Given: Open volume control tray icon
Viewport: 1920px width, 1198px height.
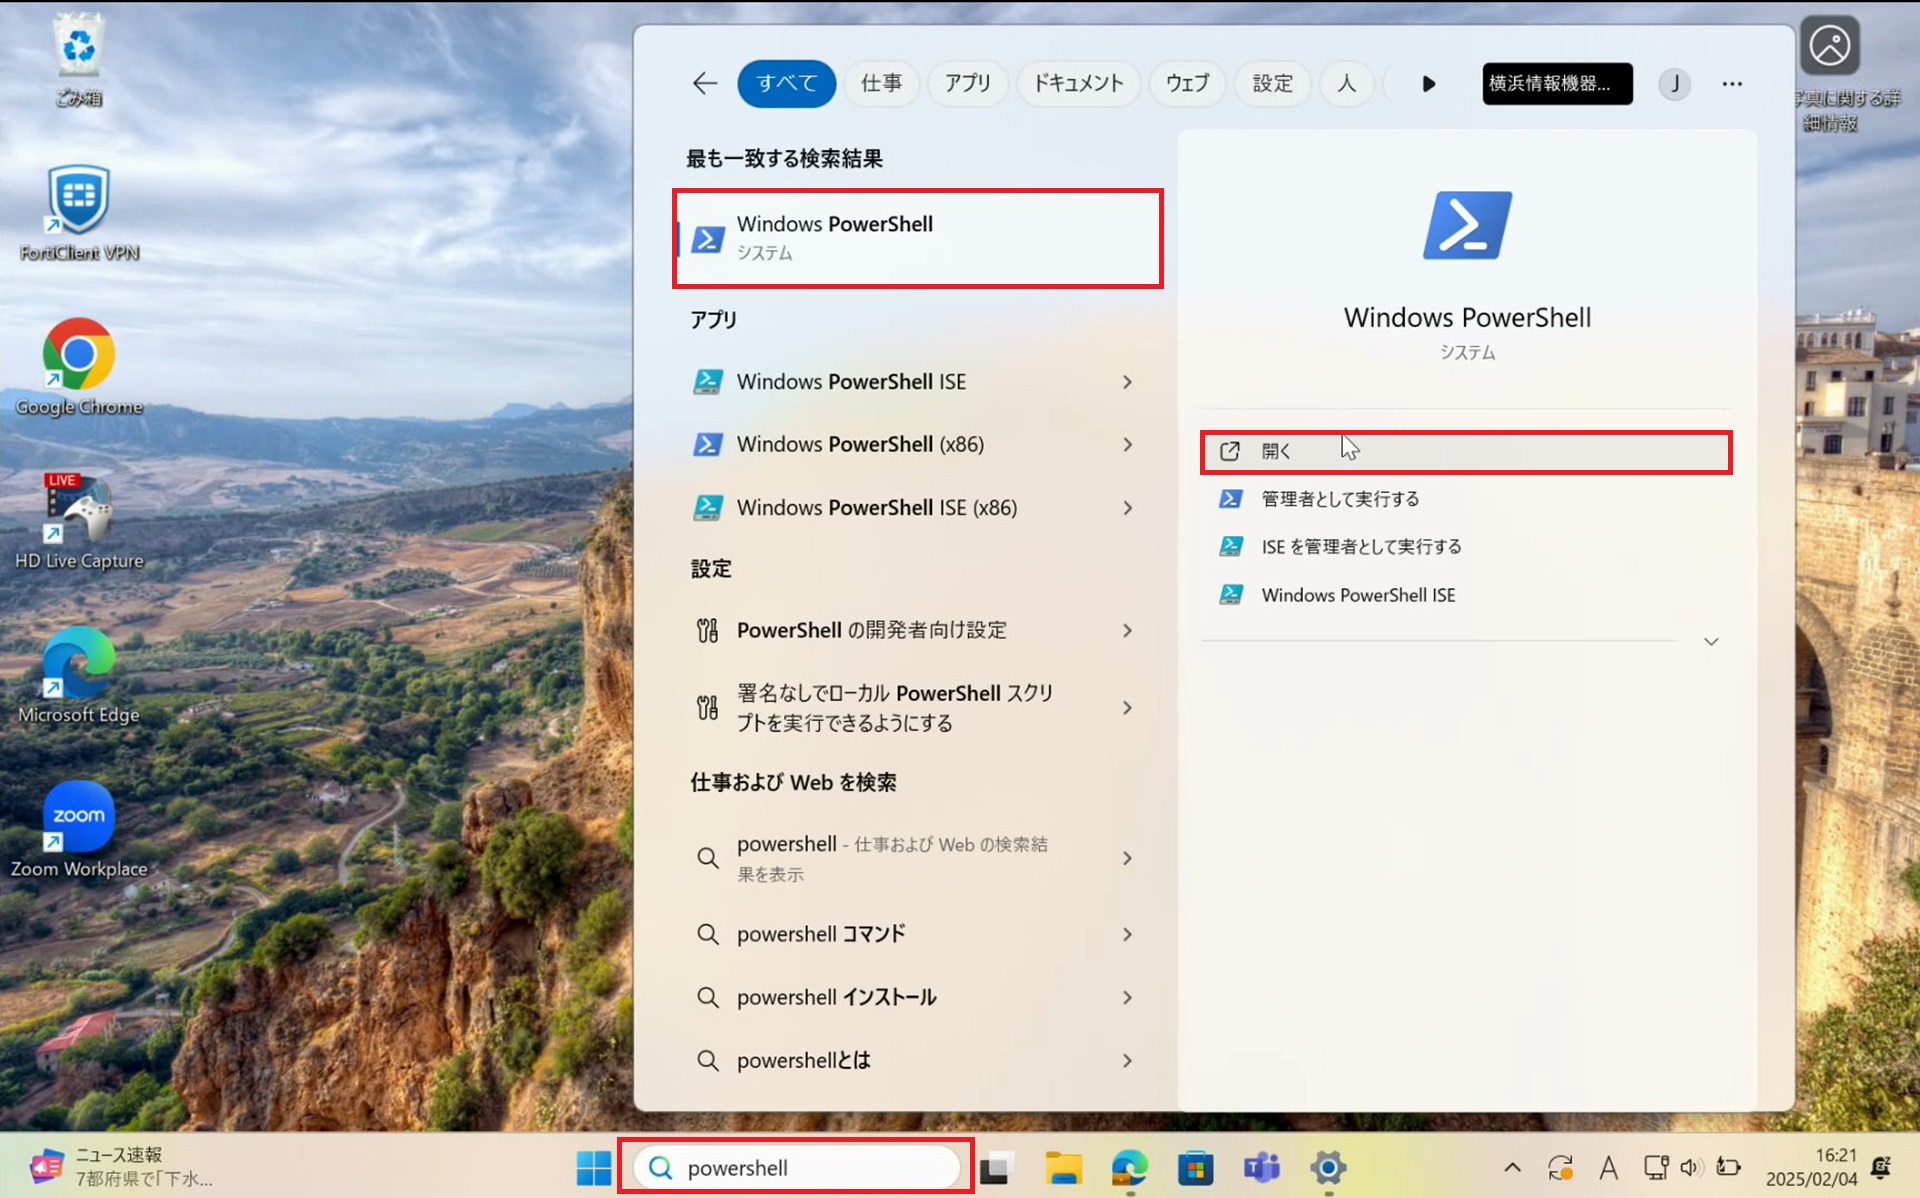Looking at the screenshot, I should [x=1691, y=1167].
